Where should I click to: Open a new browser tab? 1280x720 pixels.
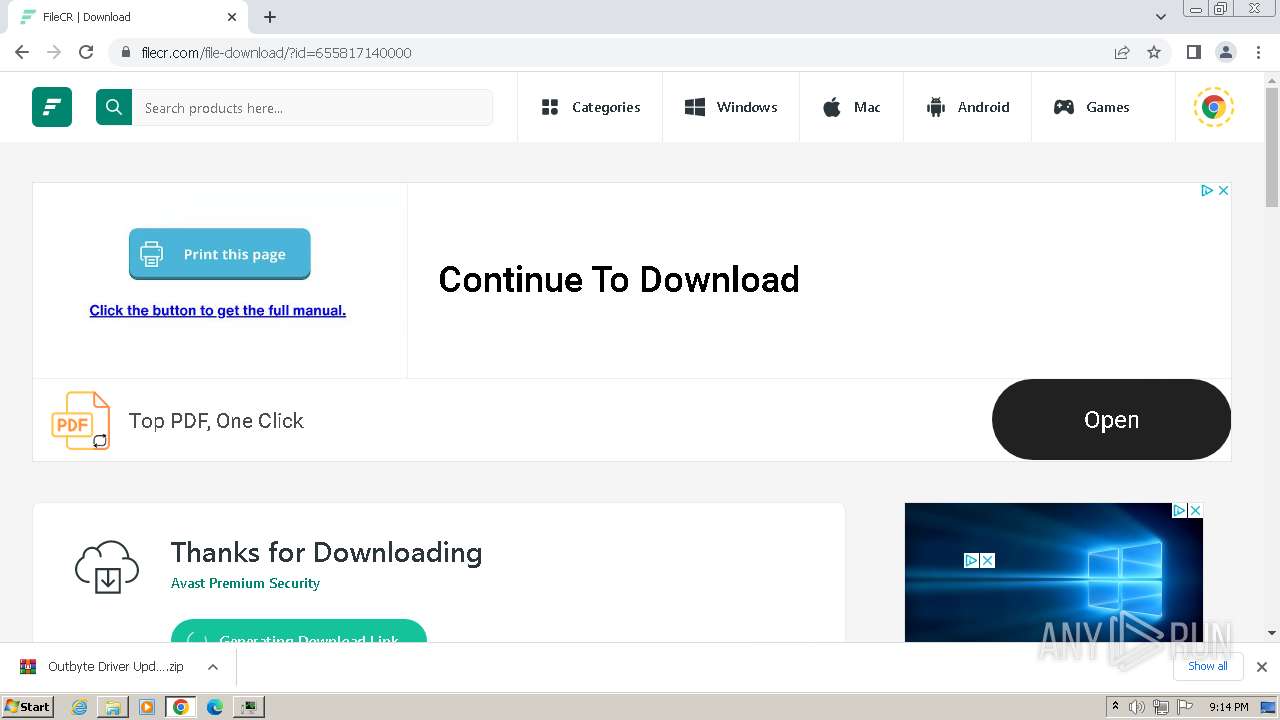pyautogui.click(x=270, y=17)
